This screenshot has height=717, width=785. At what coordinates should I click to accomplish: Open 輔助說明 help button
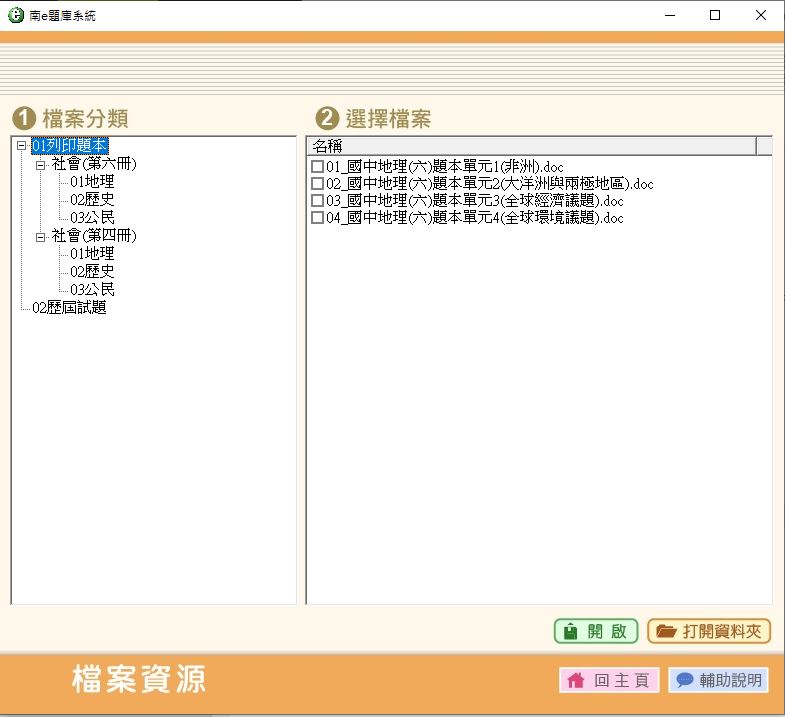pos(718,680)
